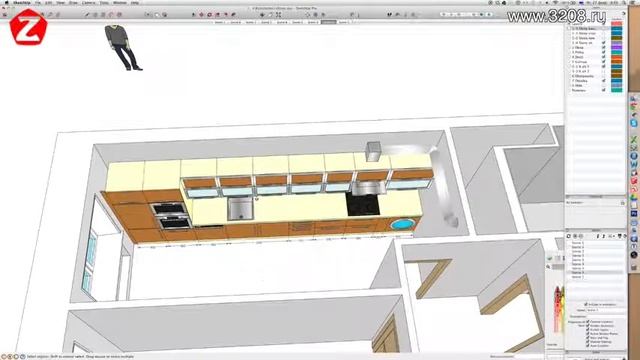
Task: Open the Help menu
Action: coord(135,2)
